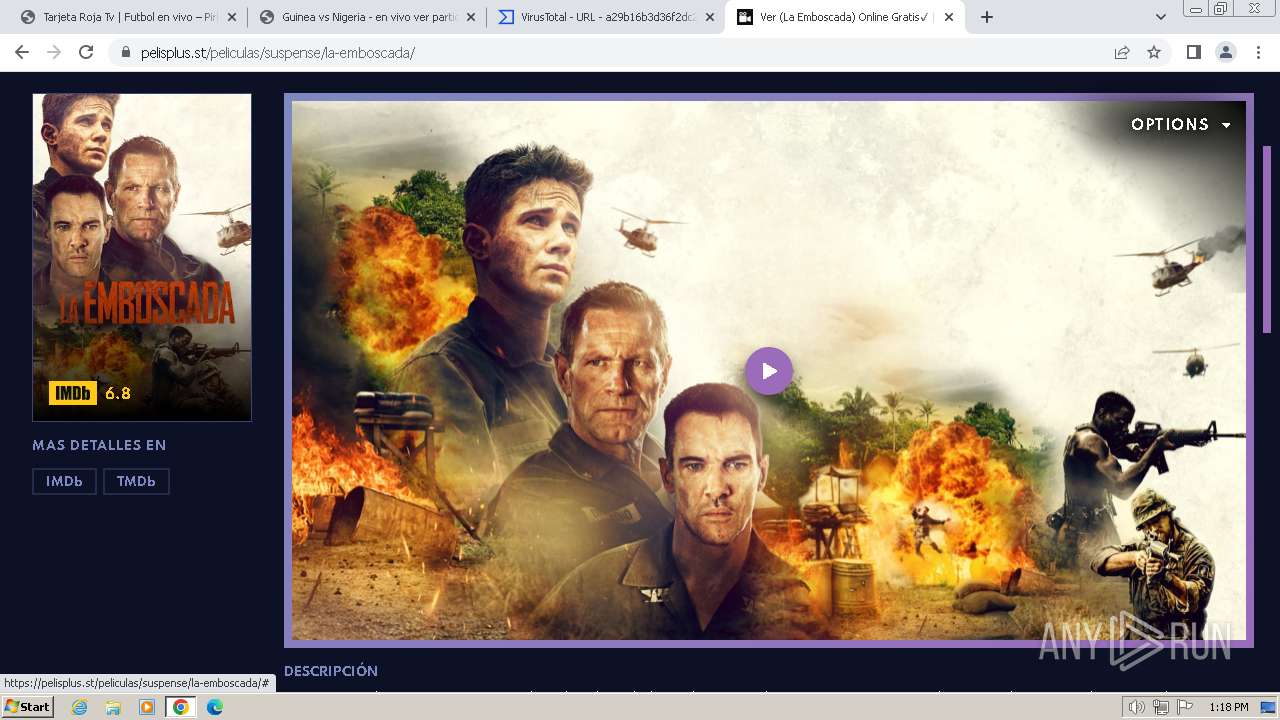Close the VirusTotal tab
Image resolution: width=1280 pixels, height=720 pixels.
coord(709,17)
